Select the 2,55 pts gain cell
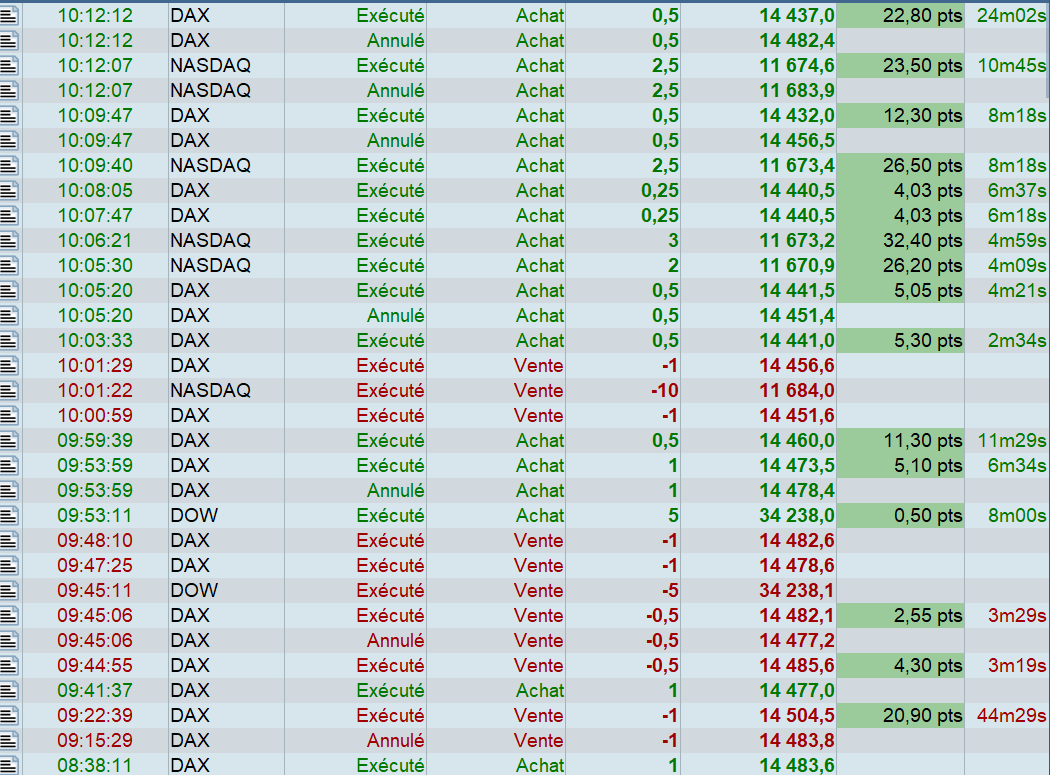Viewport: 1050px width, 775px height. (901, 616)
